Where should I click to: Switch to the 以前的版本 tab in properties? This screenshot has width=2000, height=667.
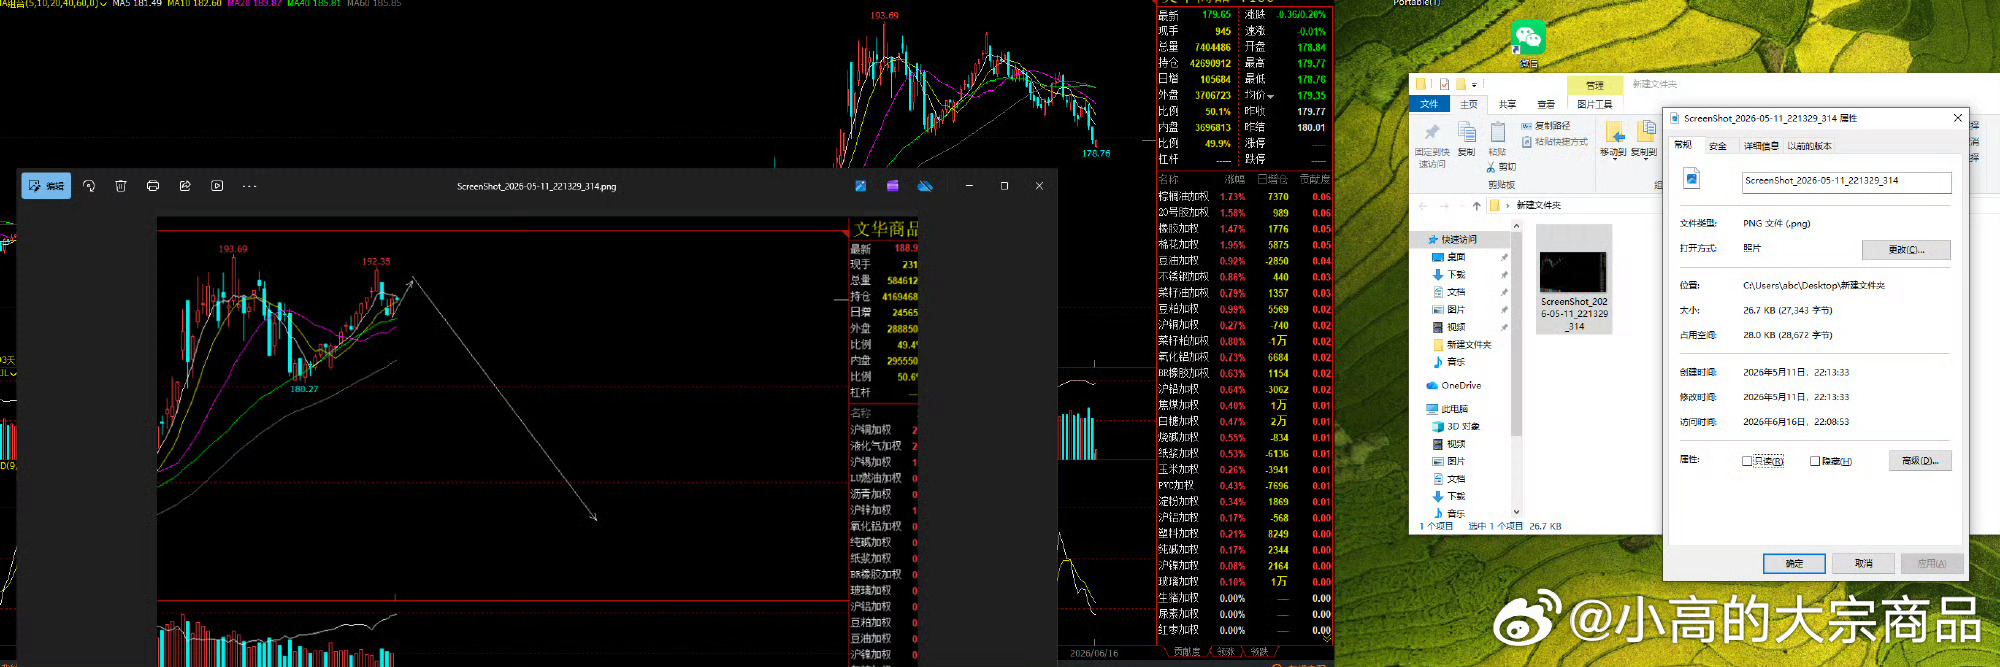click(1809, 146)
